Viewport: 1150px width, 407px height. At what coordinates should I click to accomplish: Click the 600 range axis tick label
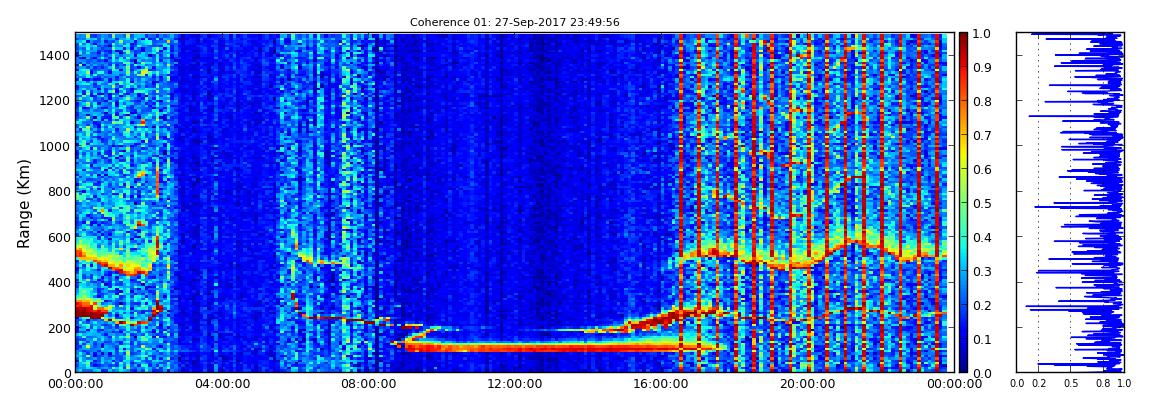(x=59, y=238)
